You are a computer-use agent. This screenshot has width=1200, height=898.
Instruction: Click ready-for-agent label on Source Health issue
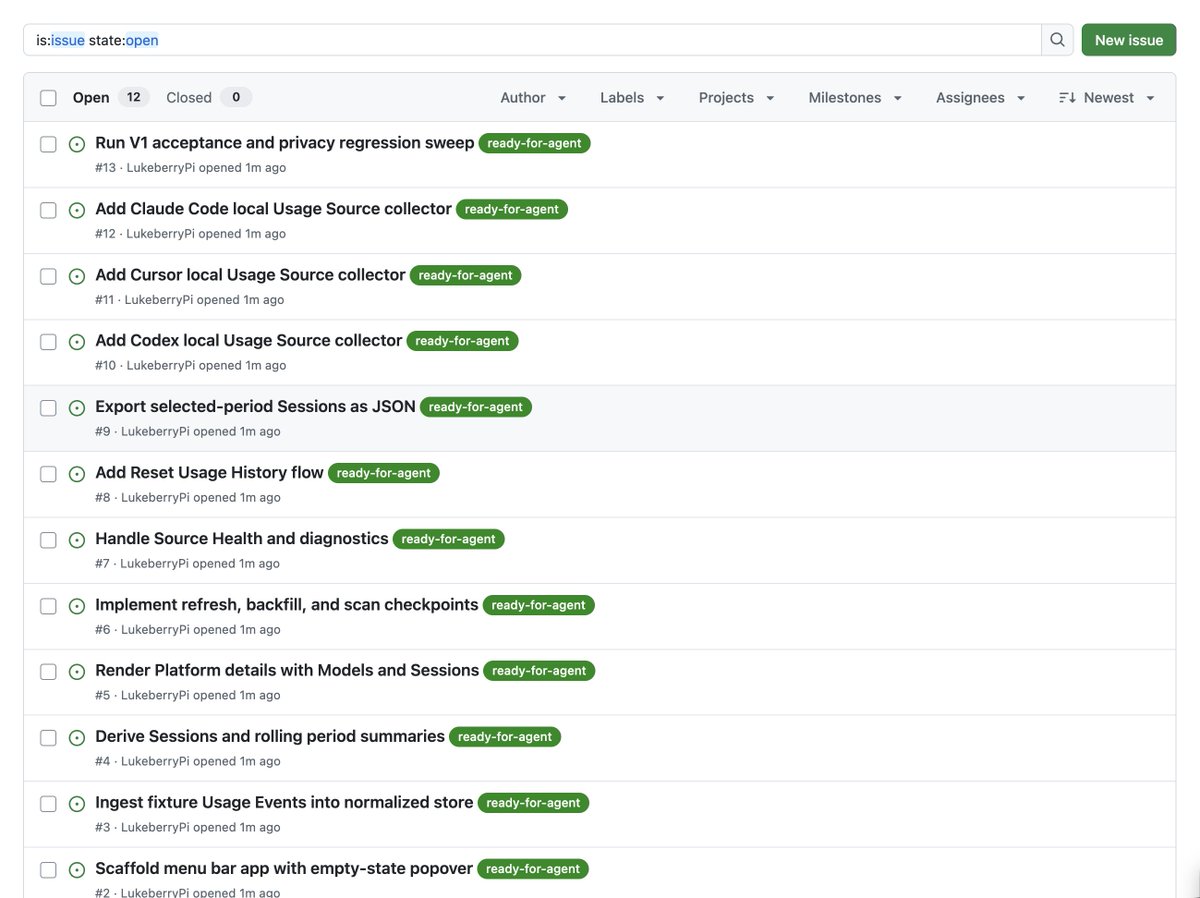[x=449, y=539]
